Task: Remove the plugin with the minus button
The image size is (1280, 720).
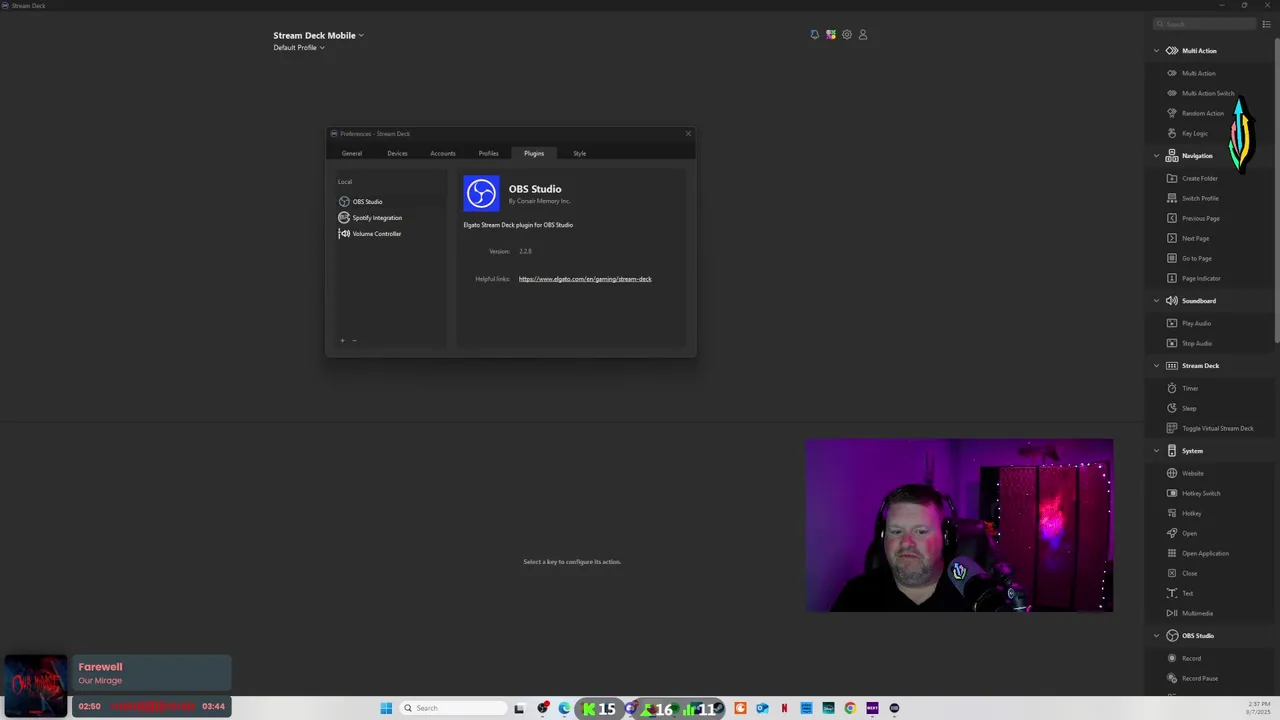Action: [354, 341]
